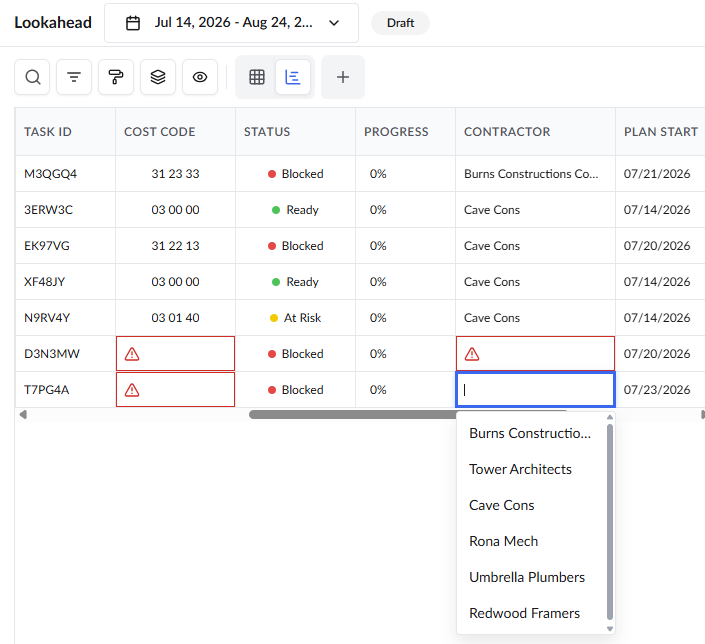
Task: Click Blocked status of M3QGQ4
Action: pyautogui.click(x=295, y=174)
